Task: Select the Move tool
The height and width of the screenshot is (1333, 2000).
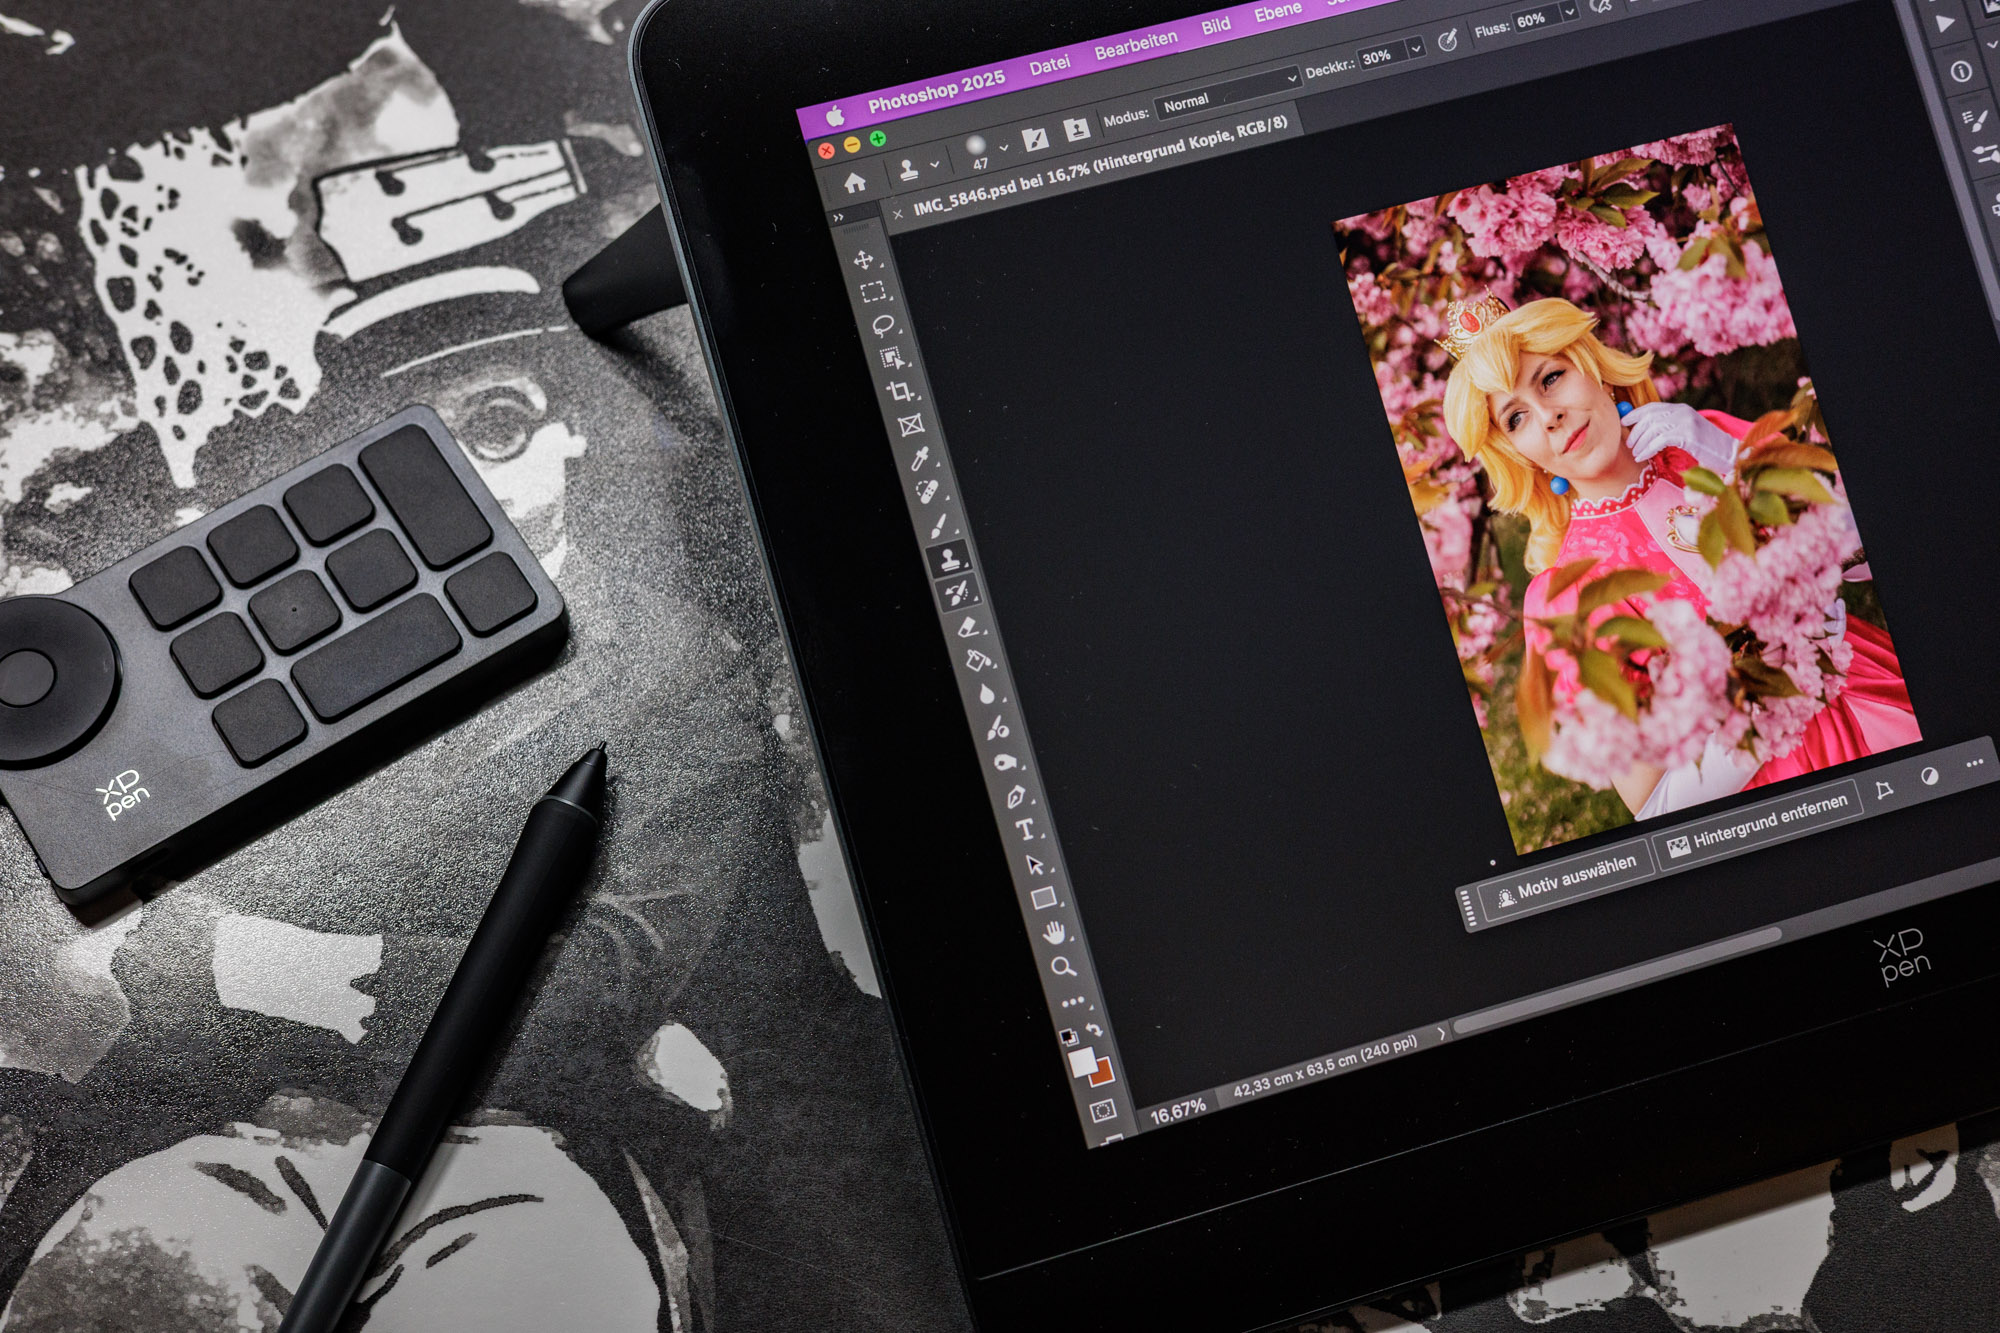Action: tap(863, 260)
